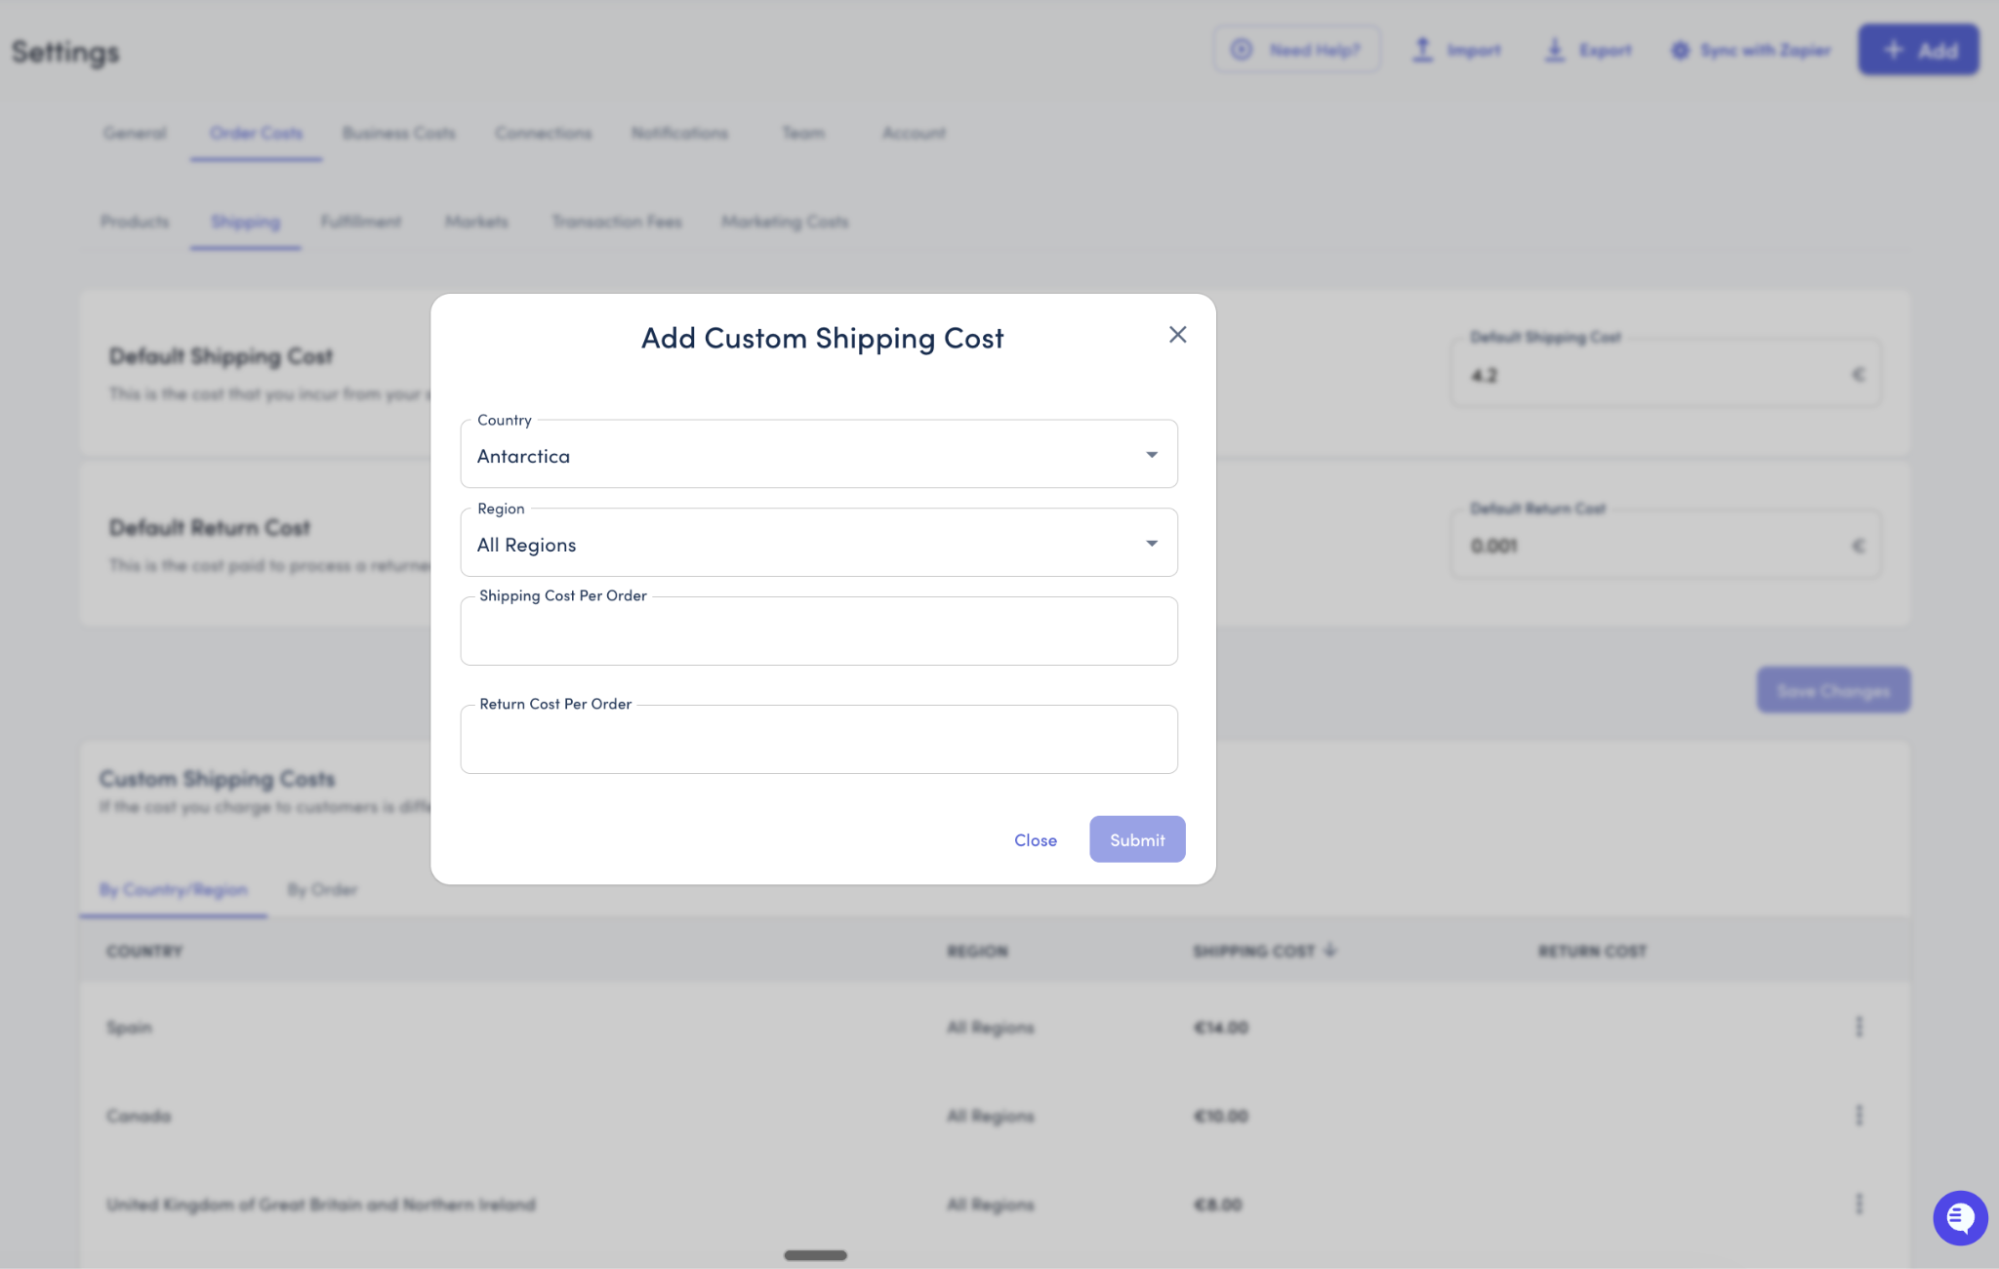Open the Spain row options menu

[1859, 1027]
